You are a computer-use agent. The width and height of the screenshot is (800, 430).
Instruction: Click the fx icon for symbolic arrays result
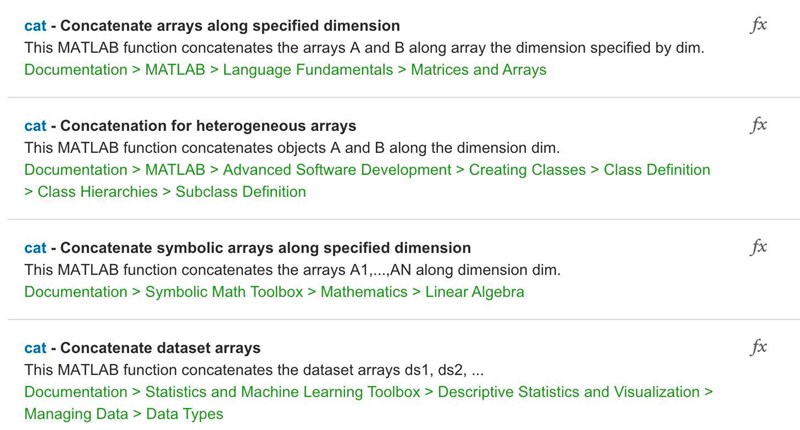(x=758, y=247)
